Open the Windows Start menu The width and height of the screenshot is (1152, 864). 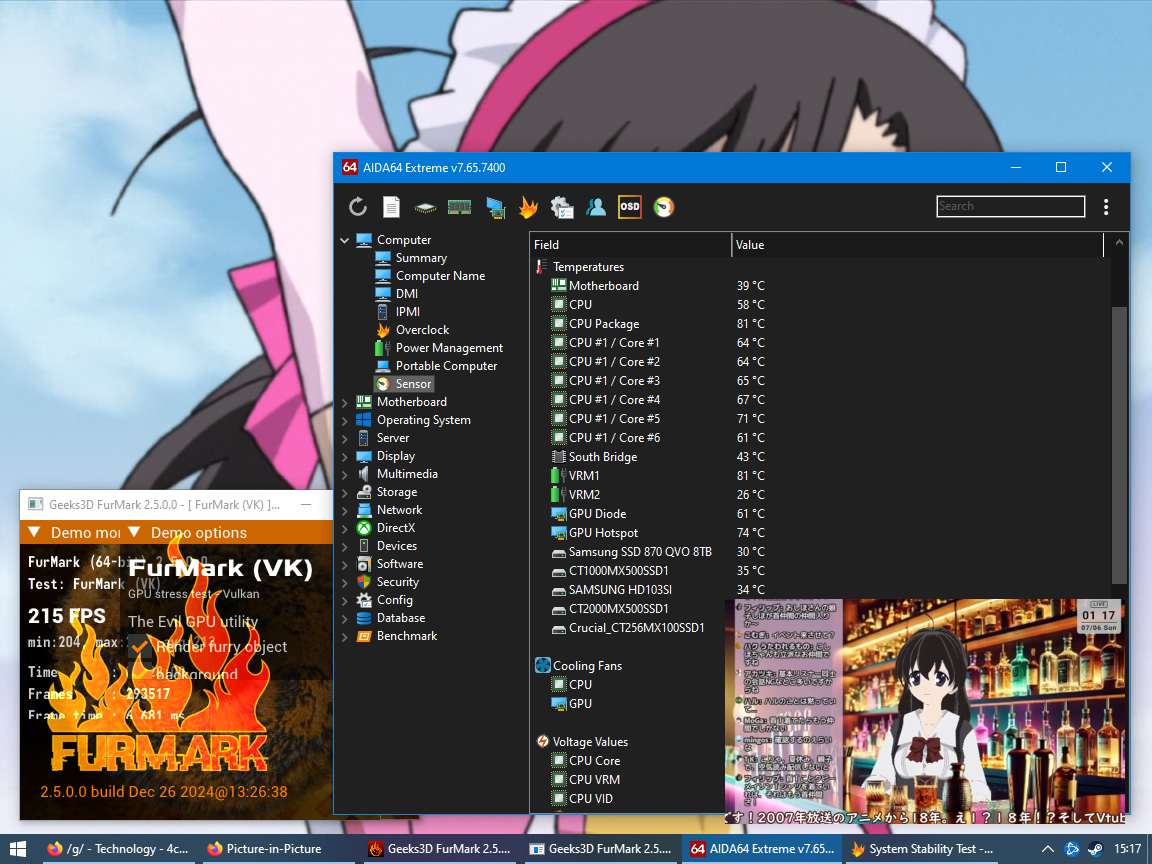(x=18, y=849)
